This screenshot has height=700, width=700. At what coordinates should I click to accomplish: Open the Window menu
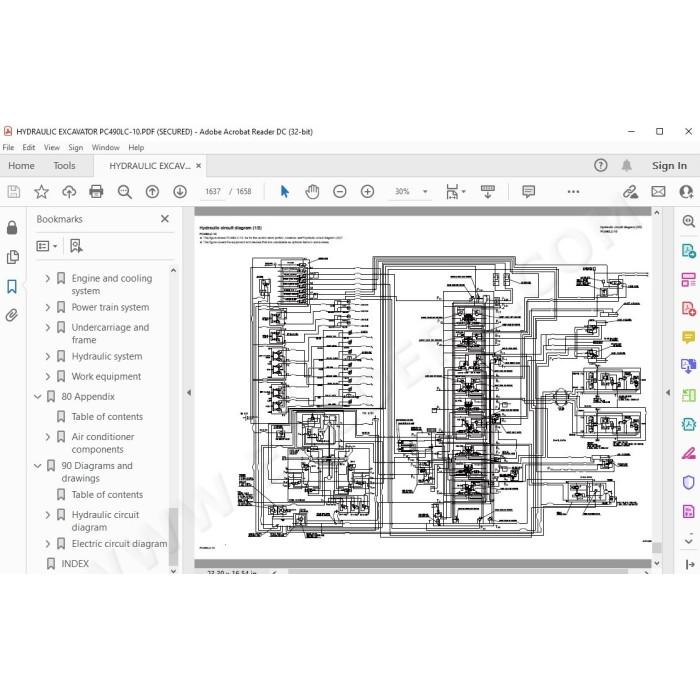click(105, 147)
